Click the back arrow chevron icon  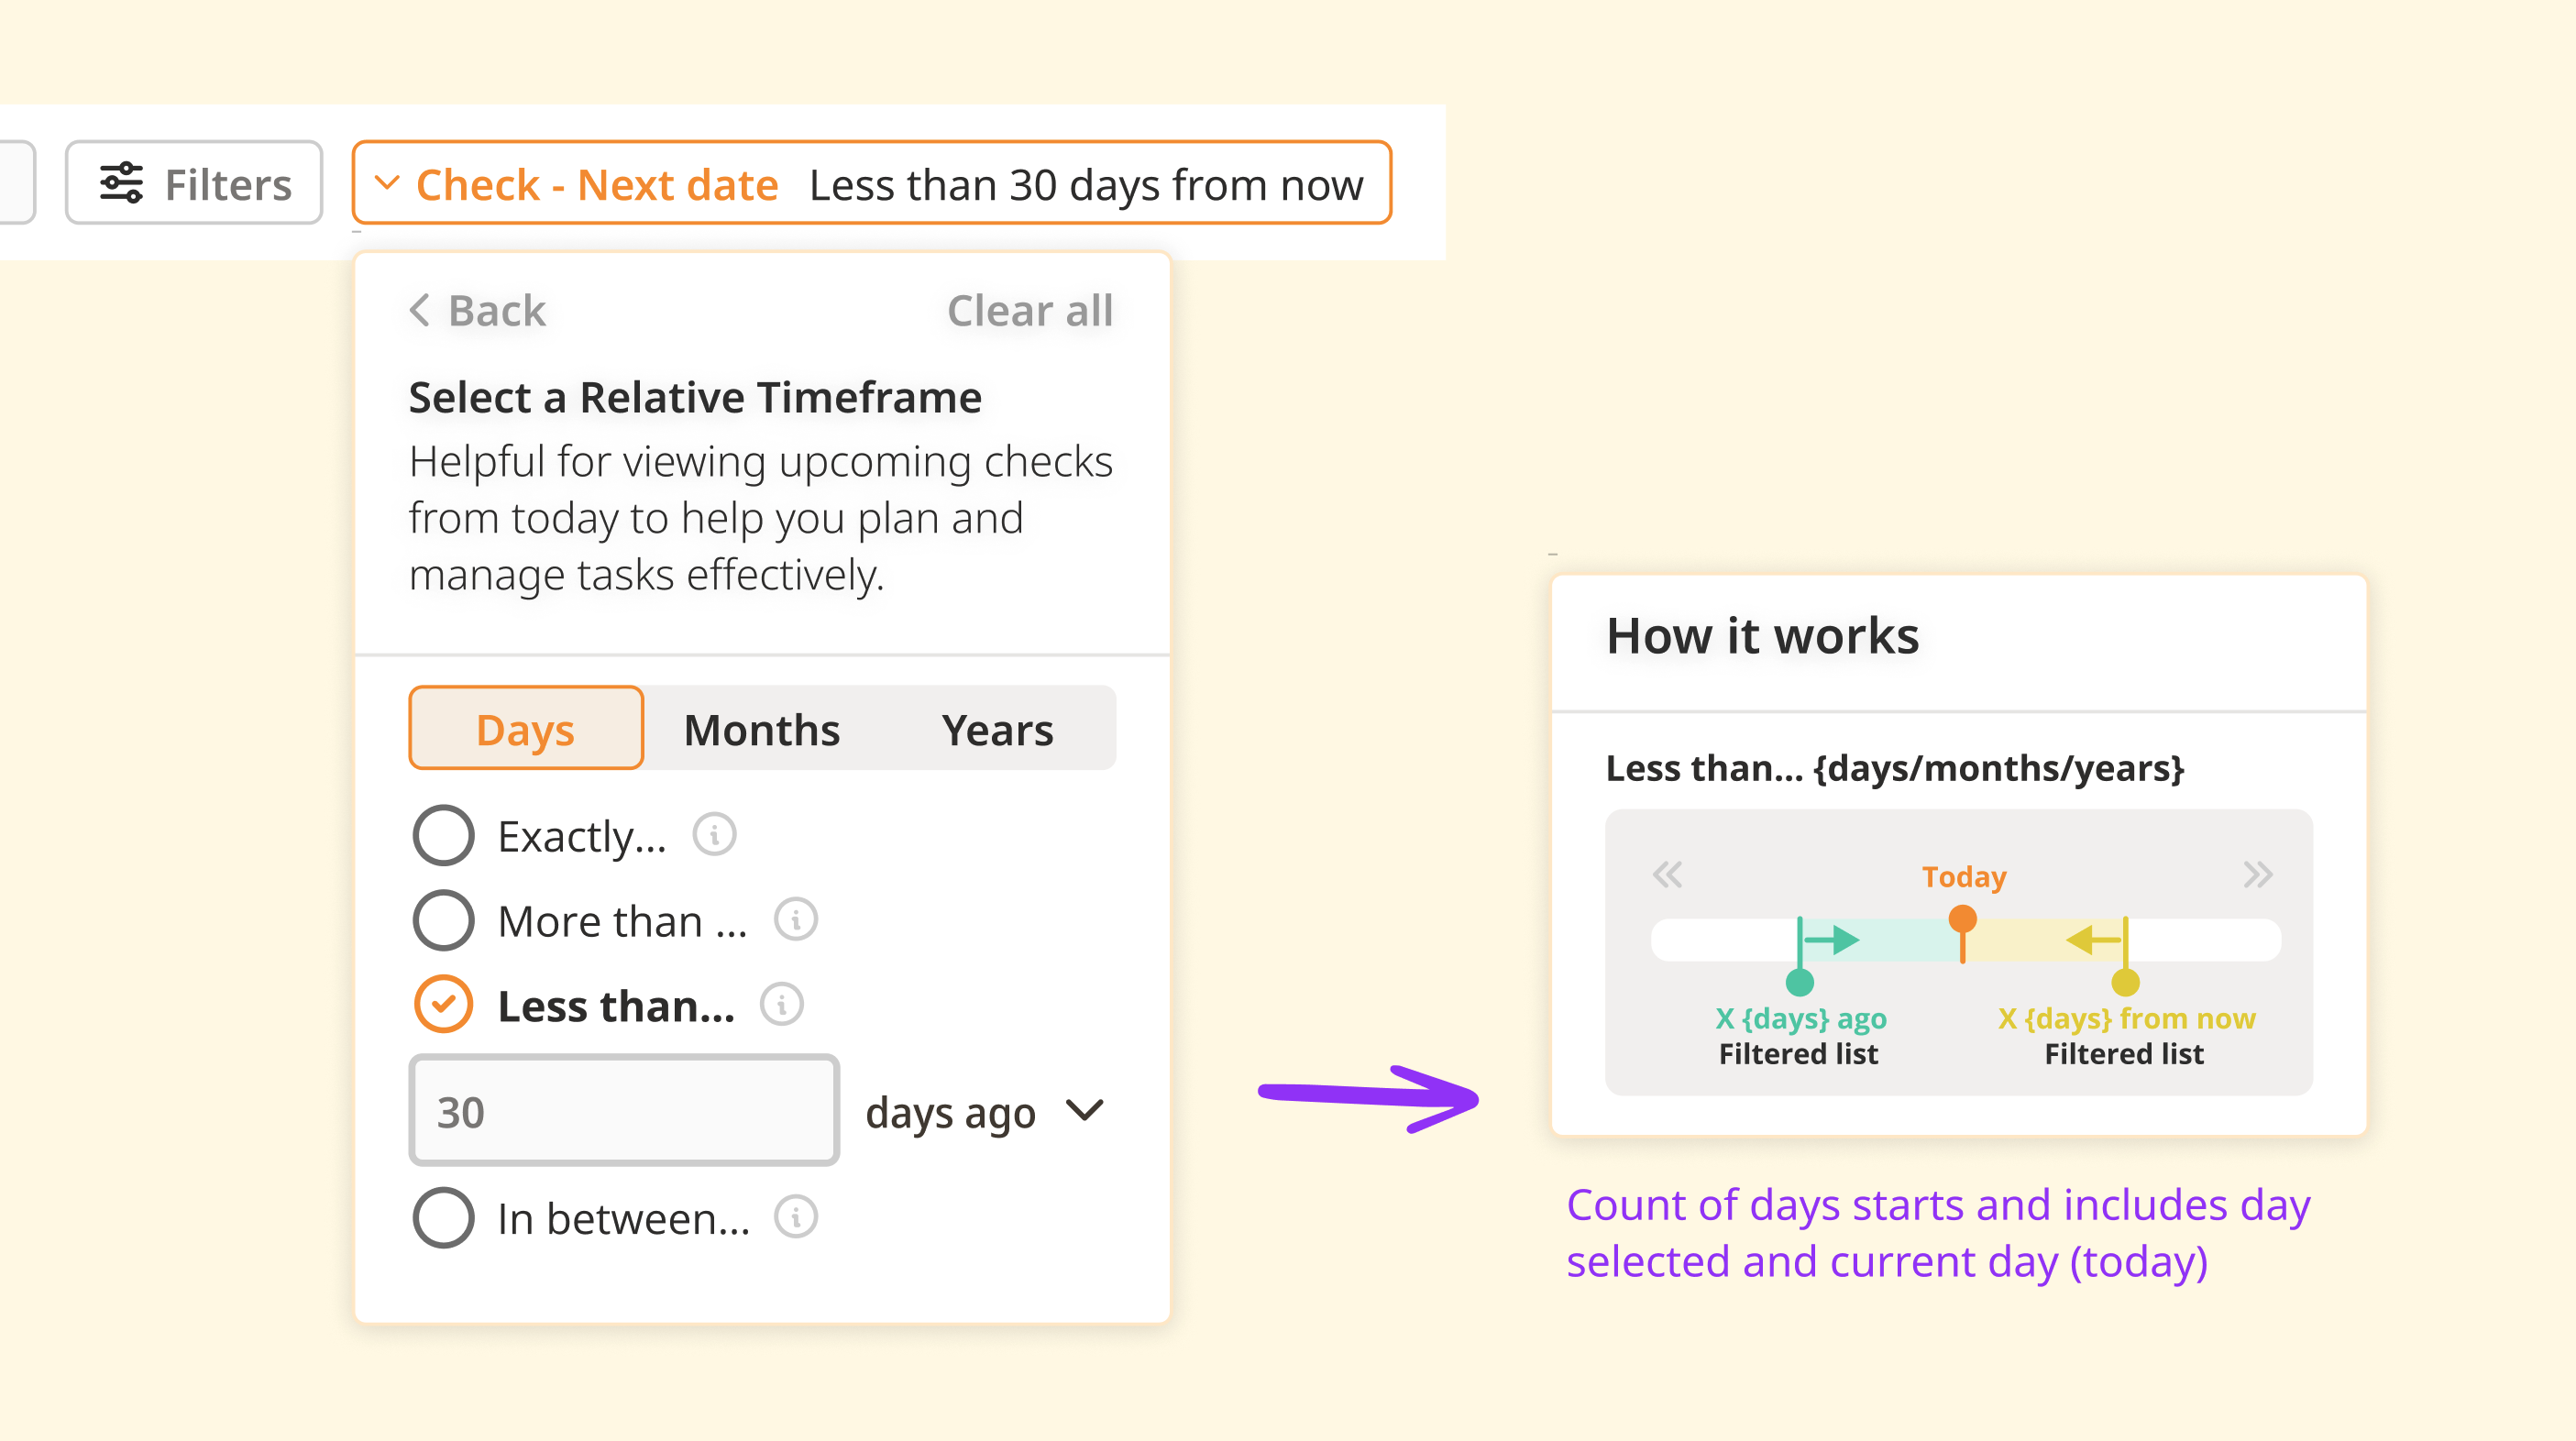click(x=420, y=310)
